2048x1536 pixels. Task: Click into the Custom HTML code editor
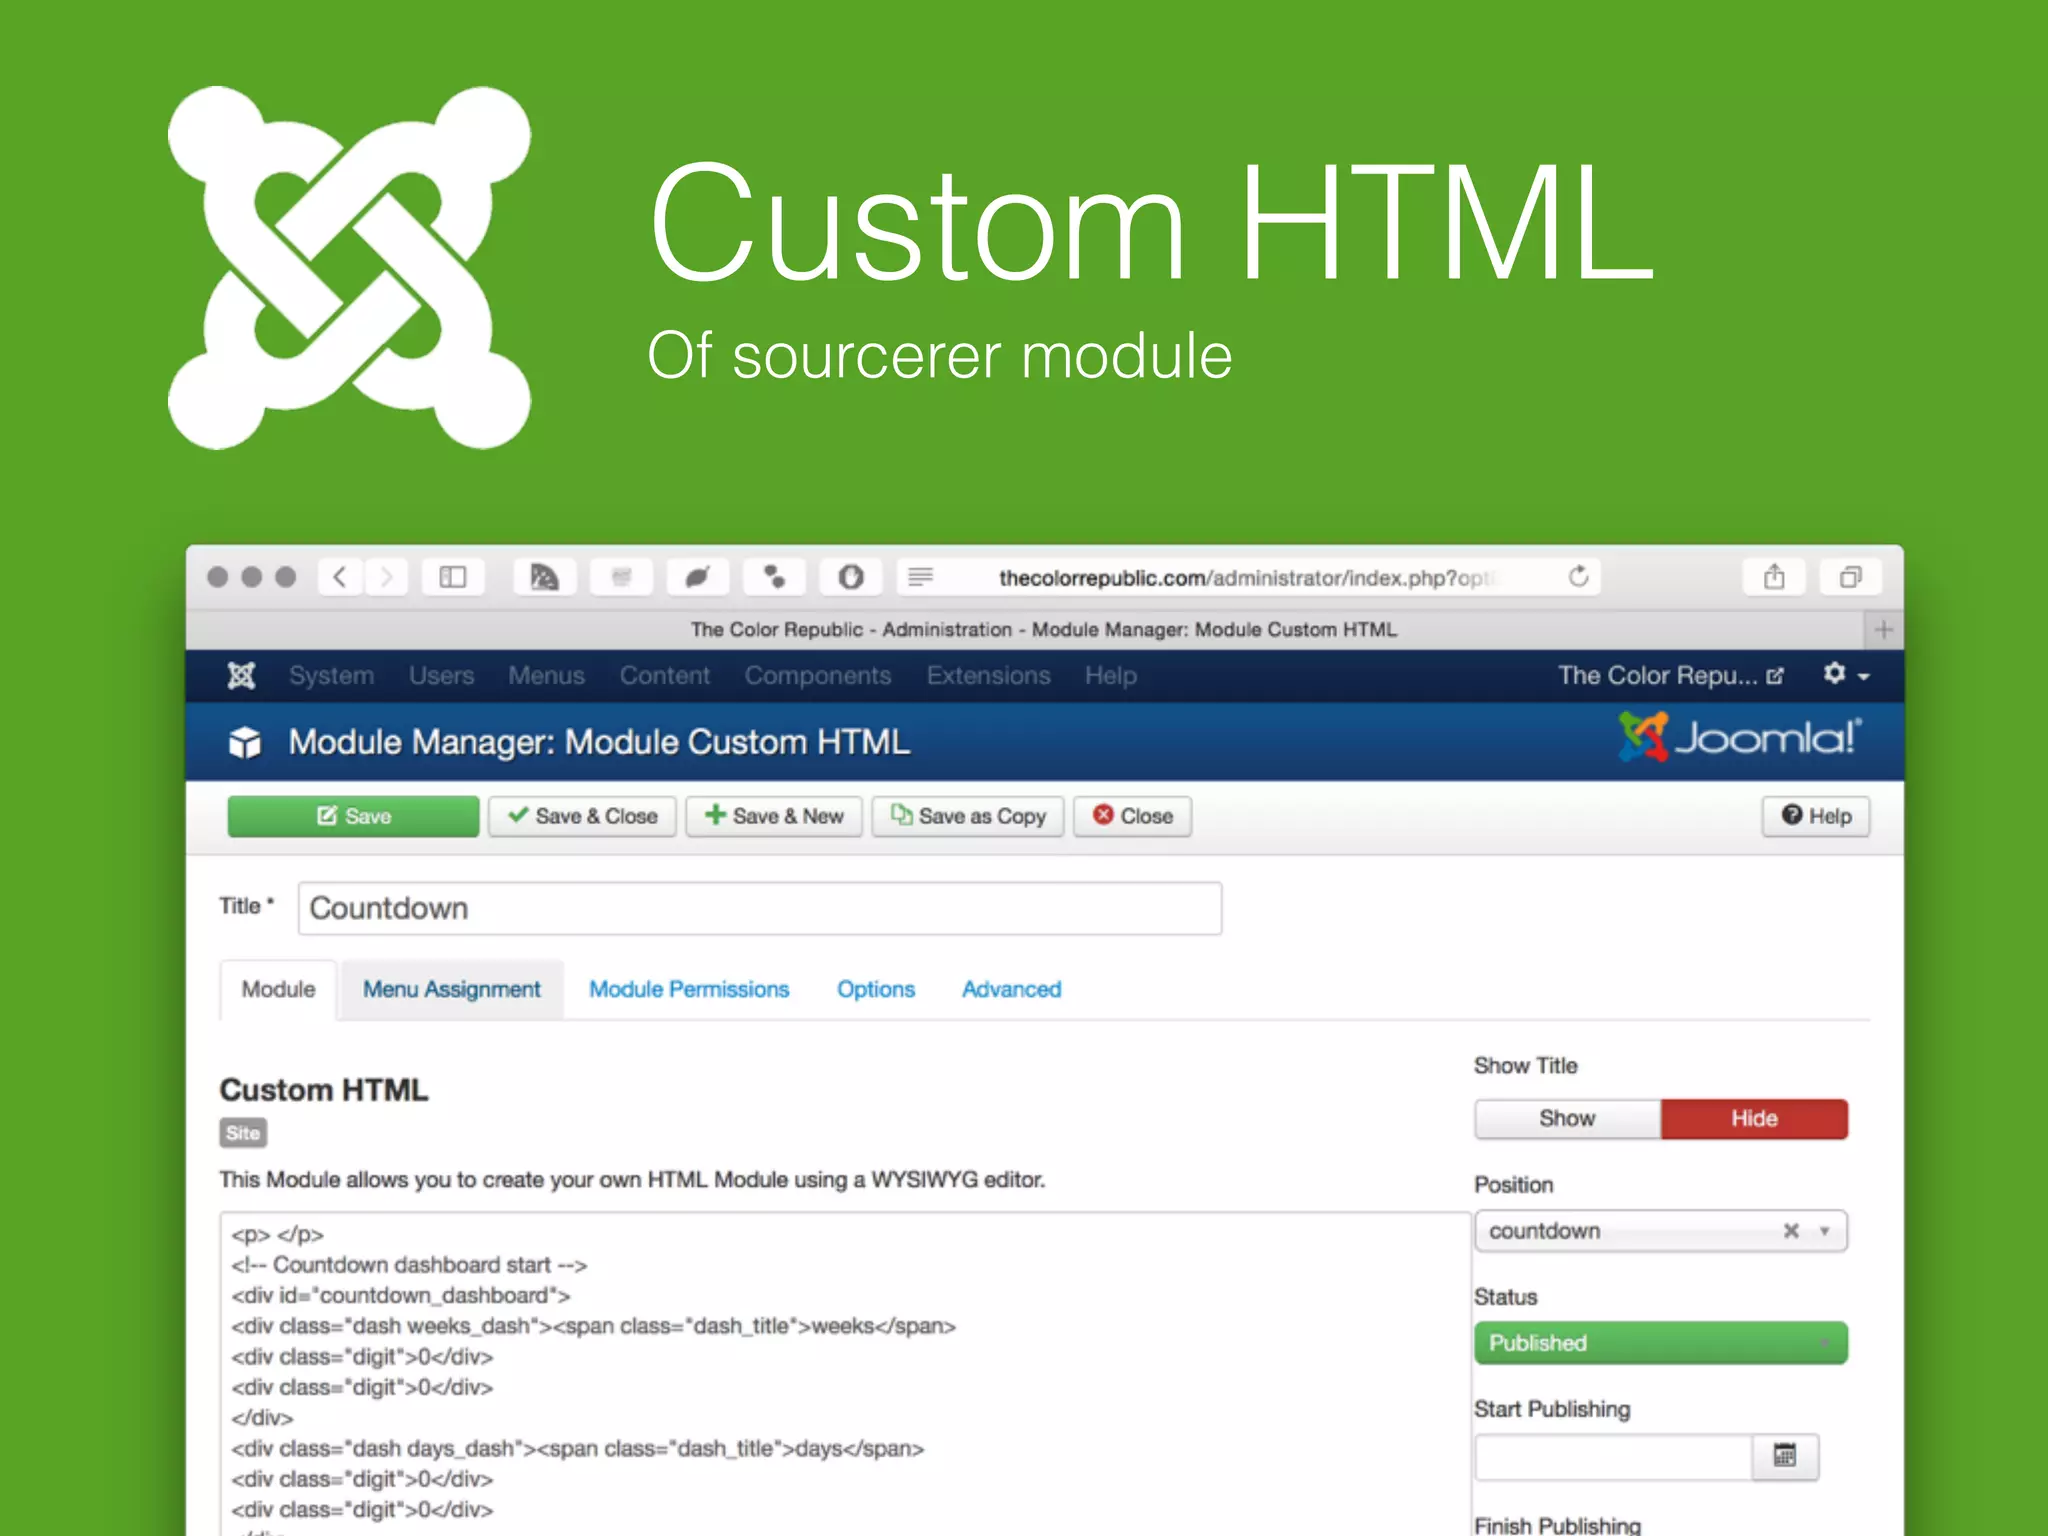coord(845,1375)
